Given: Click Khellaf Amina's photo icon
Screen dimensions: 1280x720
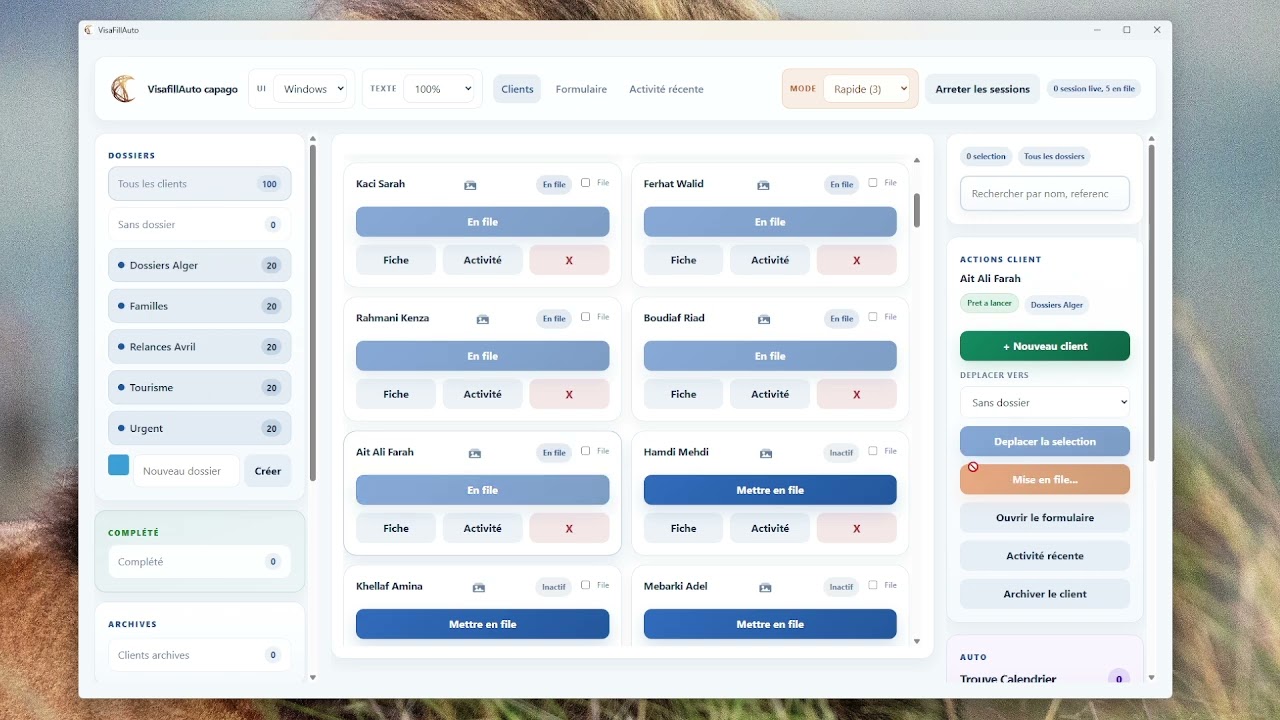Looking at the screenshot, I should [x=479, y=587].
